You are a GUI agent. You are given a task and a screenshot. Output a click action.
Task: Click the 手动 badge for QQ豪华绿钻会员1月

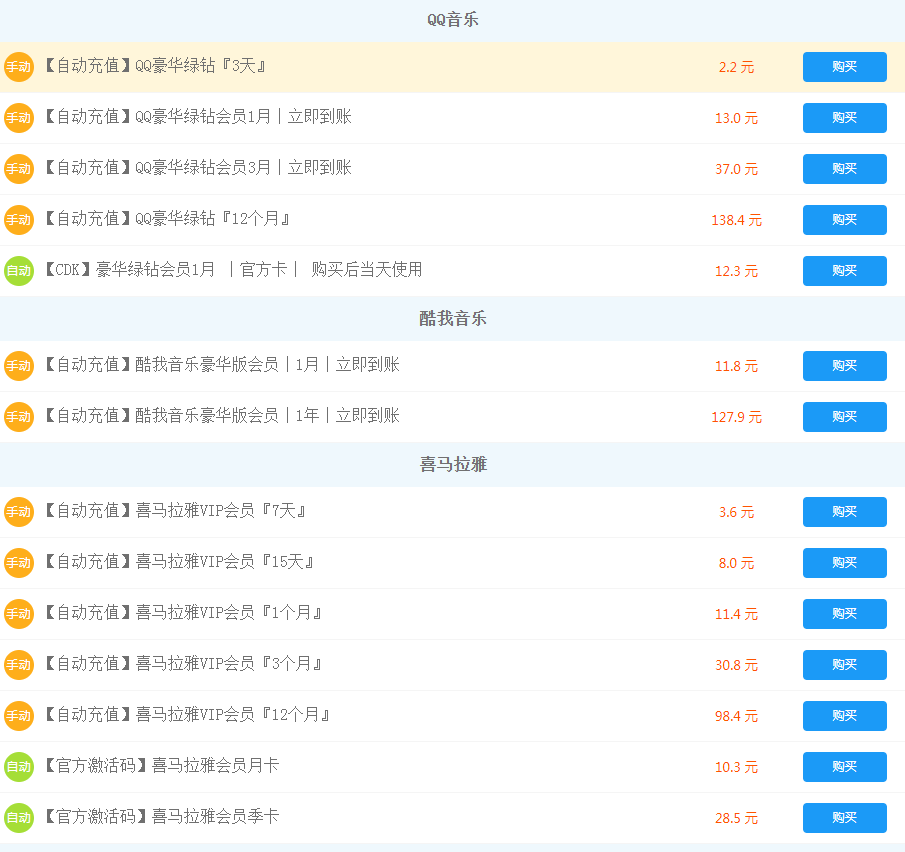[19, 118]
